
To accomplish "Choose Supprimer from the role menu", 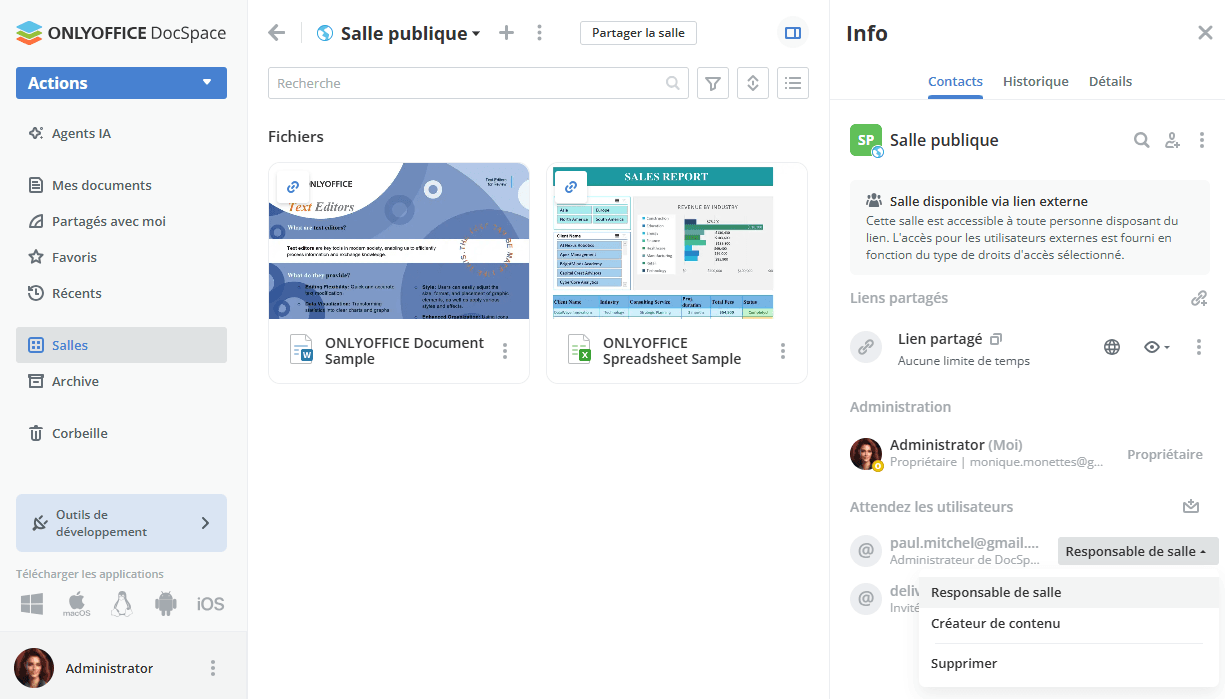I will (x=963, y=664).
